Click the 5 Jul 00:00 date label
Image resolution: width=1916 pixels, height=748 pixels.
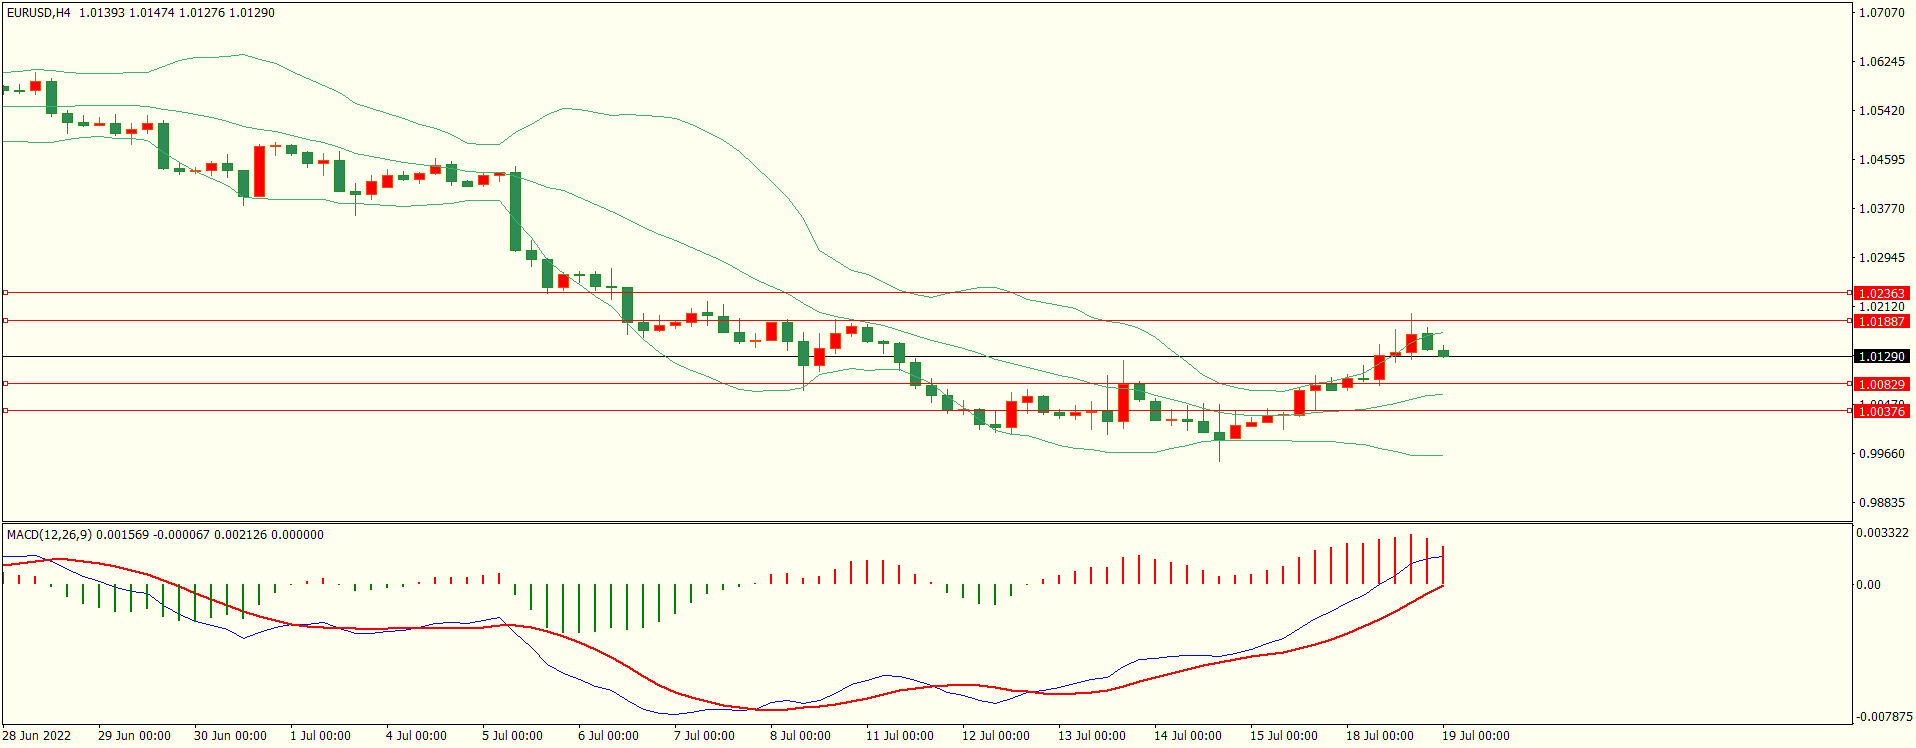pos(512,736)
